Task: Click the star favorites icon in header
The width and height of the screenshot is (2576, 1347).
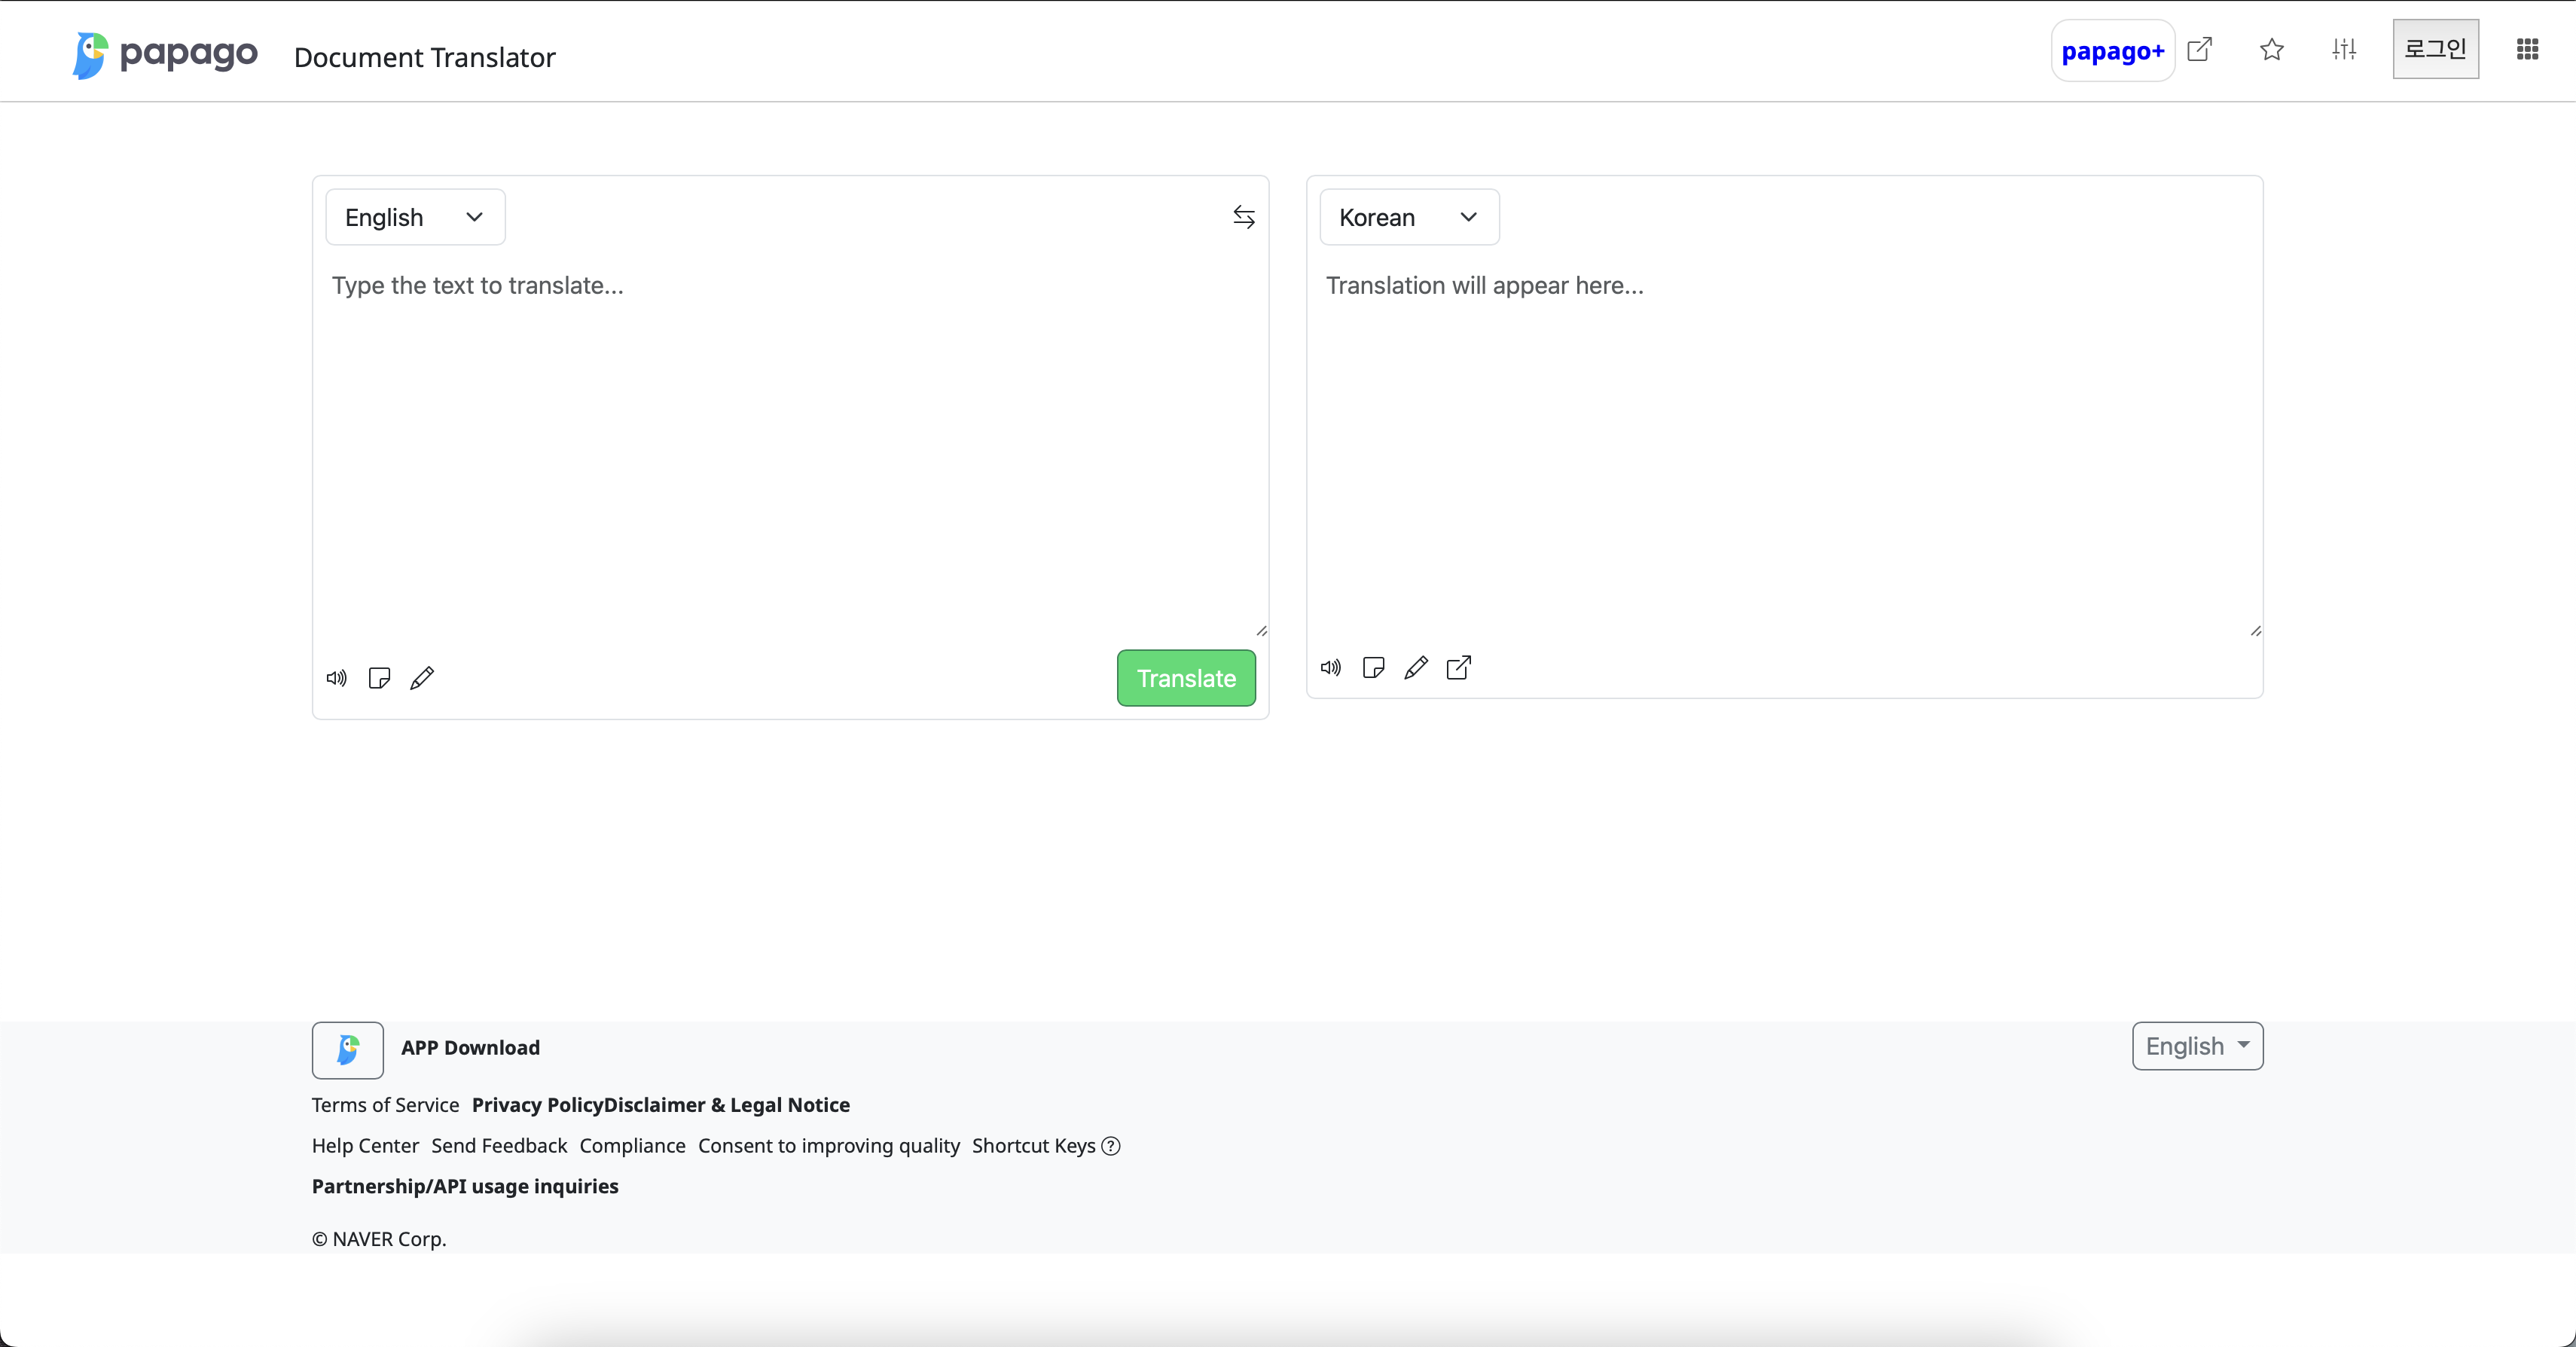Action: 2271,49
